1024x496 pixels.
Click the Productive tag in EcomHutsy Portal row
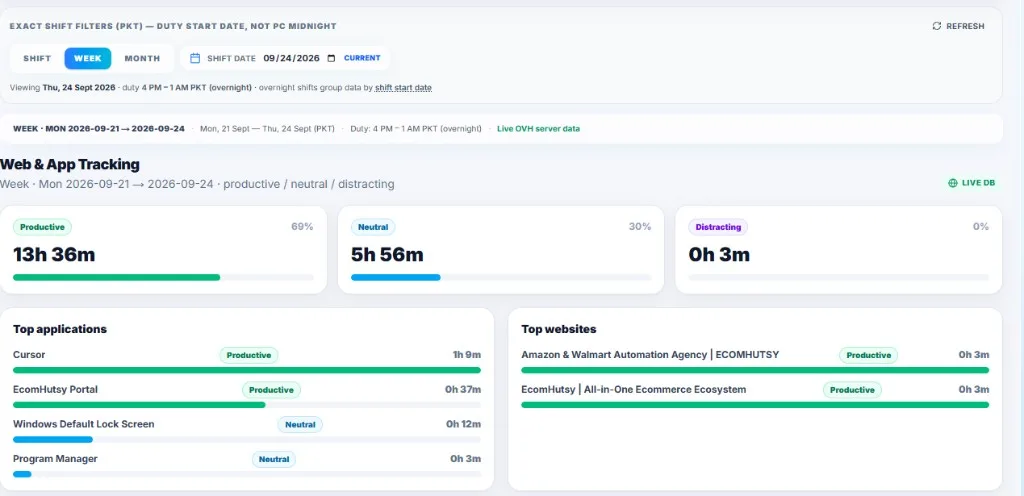tap(272, 390)
